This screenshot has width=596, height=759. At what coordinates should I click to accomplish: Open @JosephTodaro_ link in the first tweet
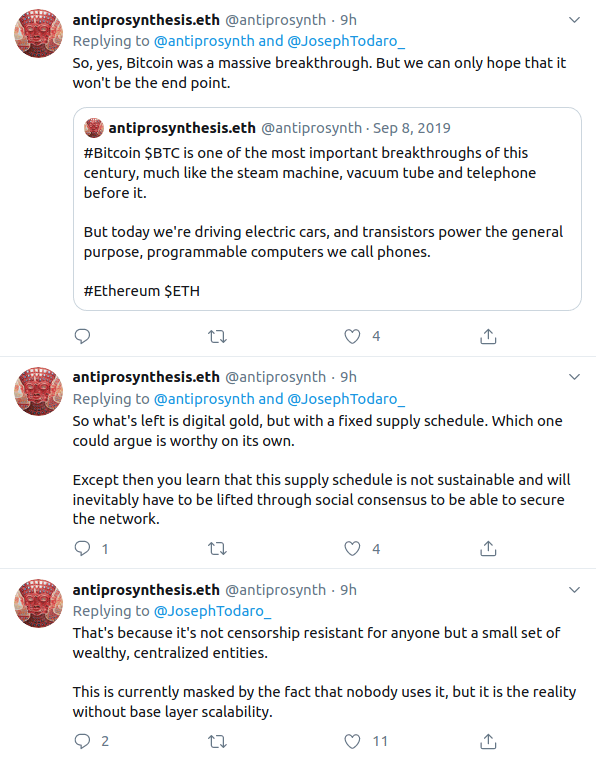coord(346,41)
